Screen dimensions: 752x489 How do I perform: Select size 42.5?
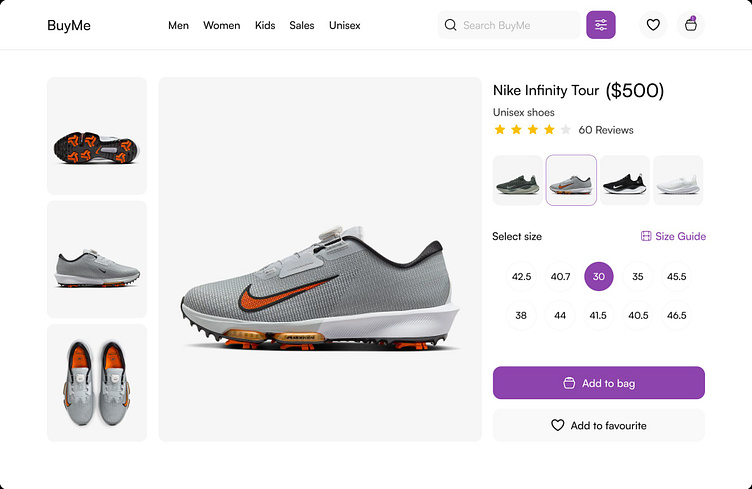(x=521, y=277)
